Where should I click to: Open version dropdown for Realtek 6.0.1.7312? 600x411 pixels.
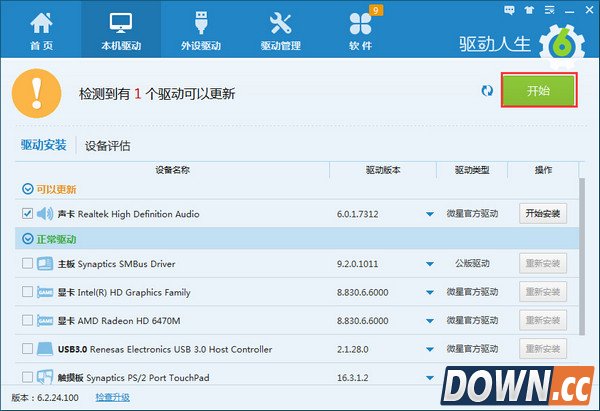click(x=430, y=214)
